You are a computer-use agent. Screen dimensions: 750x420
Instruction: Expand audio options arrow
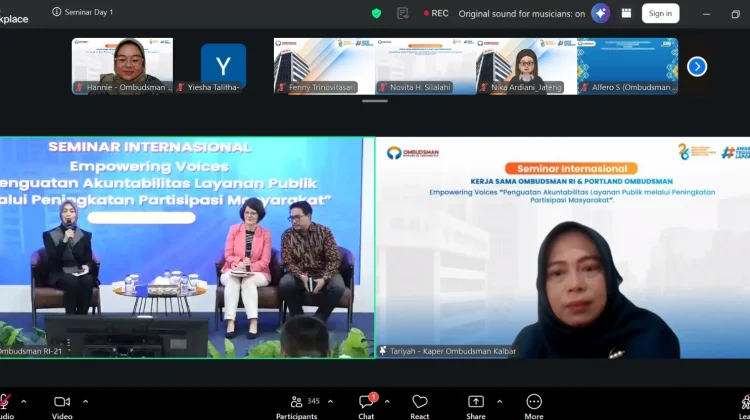pos(23,402)
